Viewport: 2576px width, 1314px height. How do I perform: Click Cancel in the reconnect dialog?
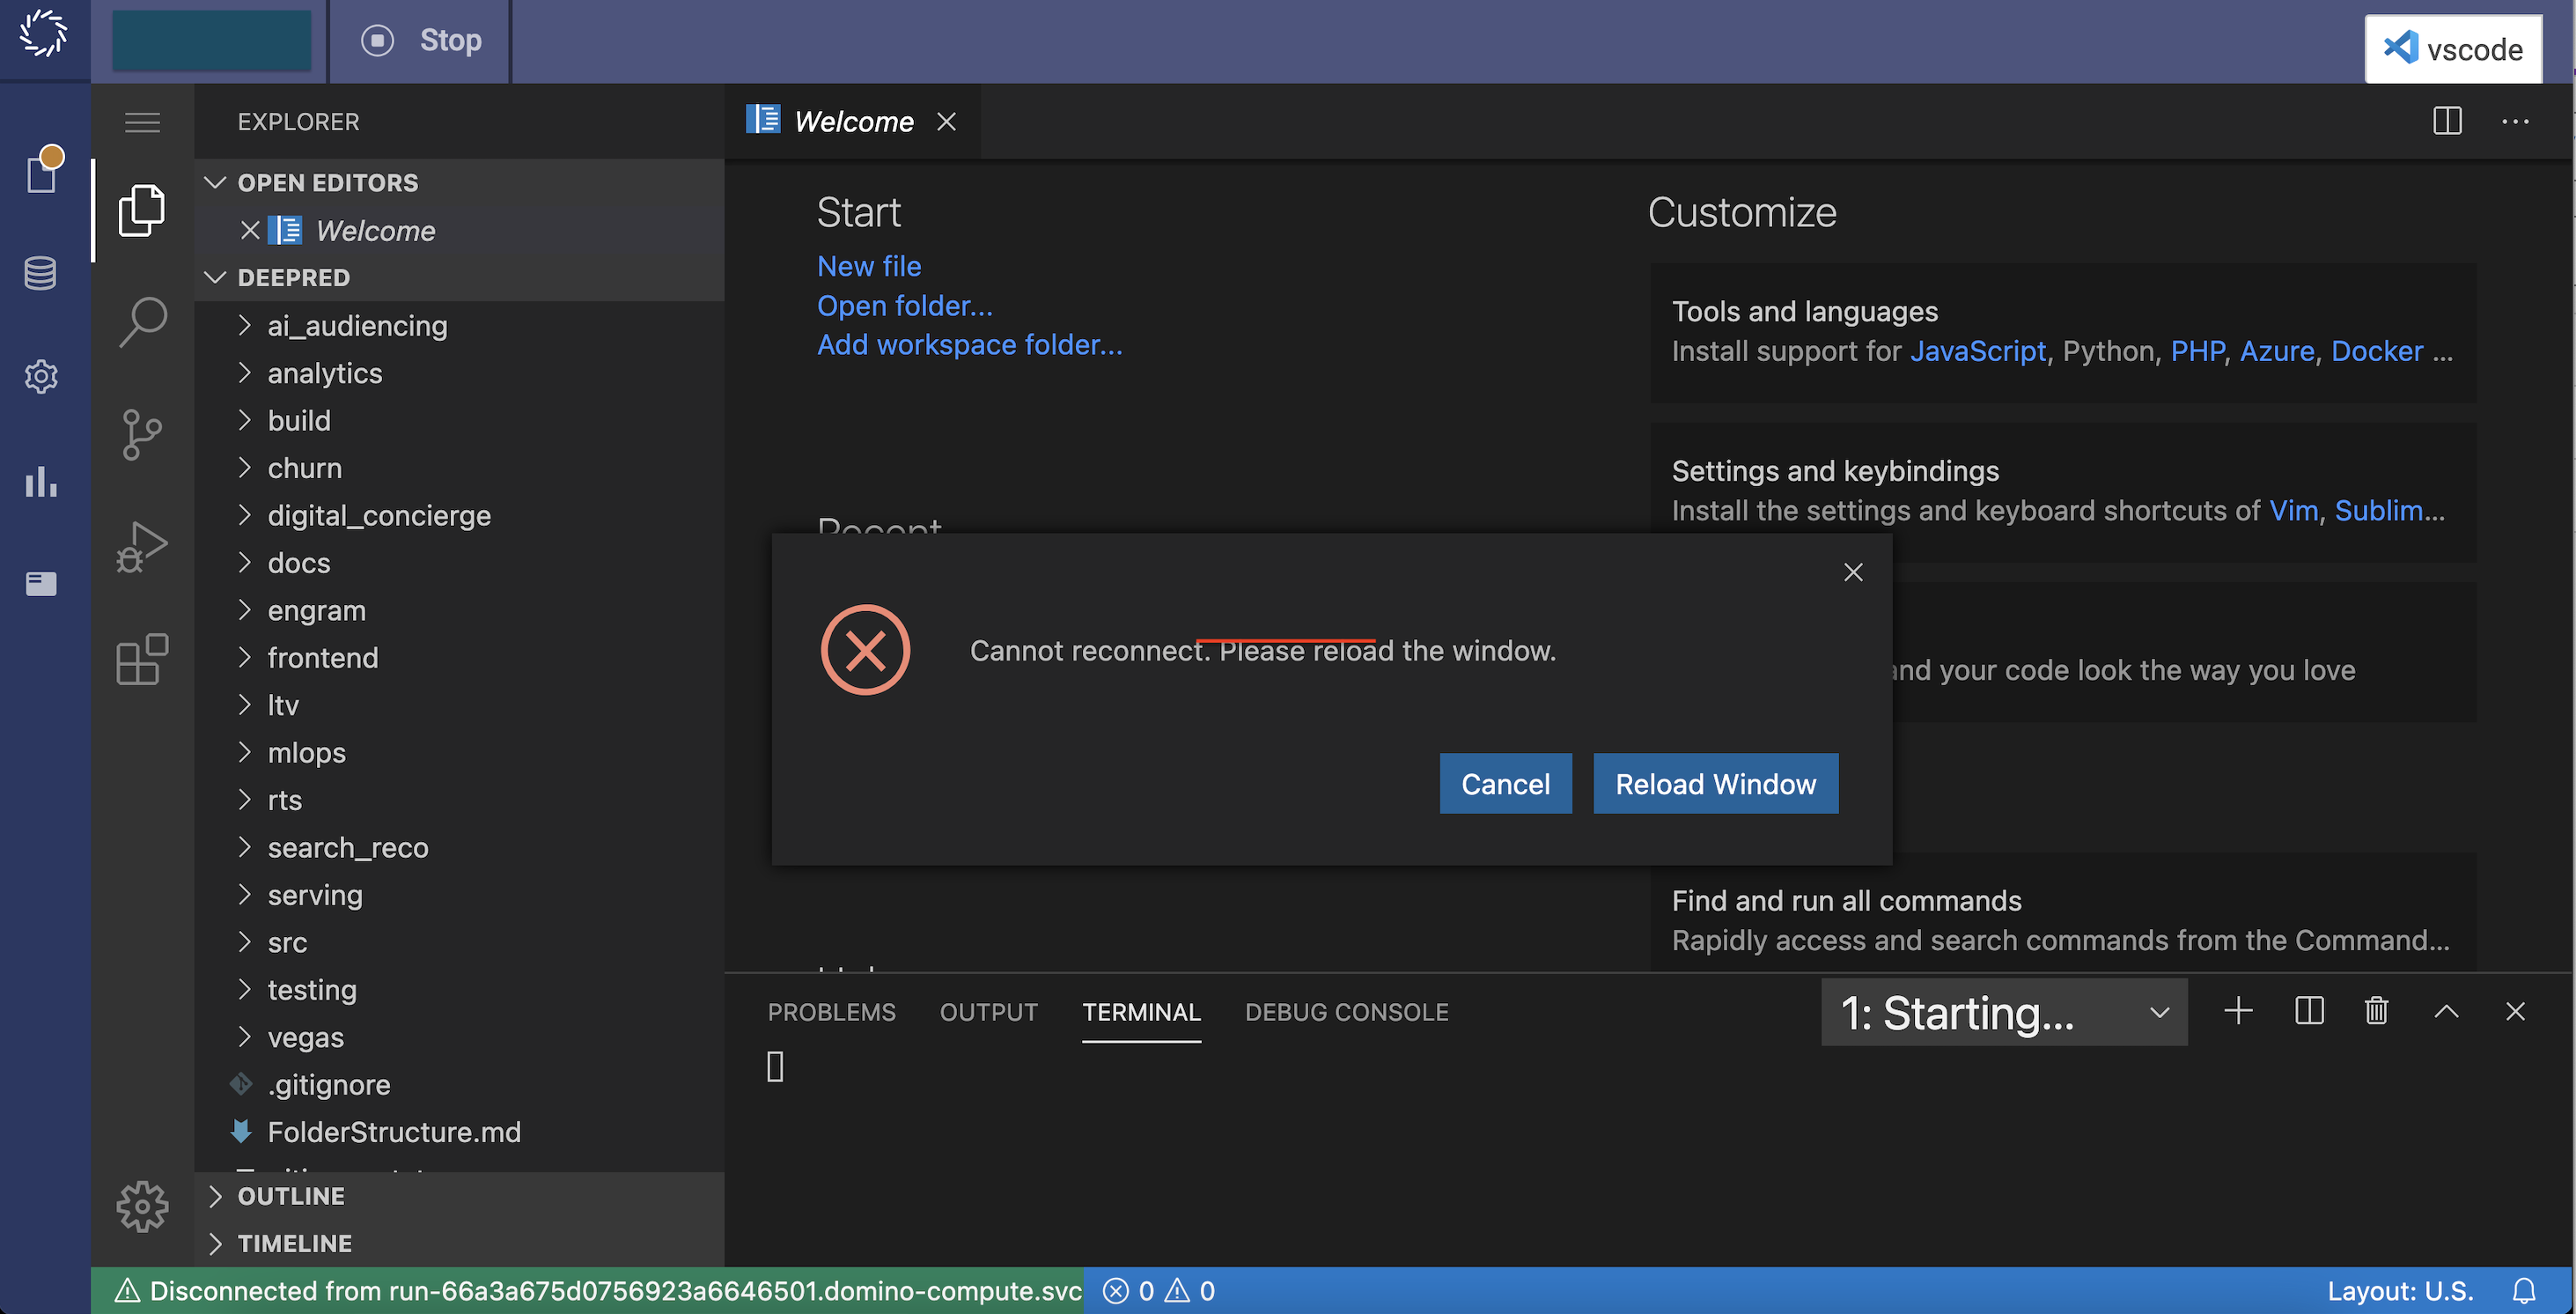click(x=1505, y=784)
